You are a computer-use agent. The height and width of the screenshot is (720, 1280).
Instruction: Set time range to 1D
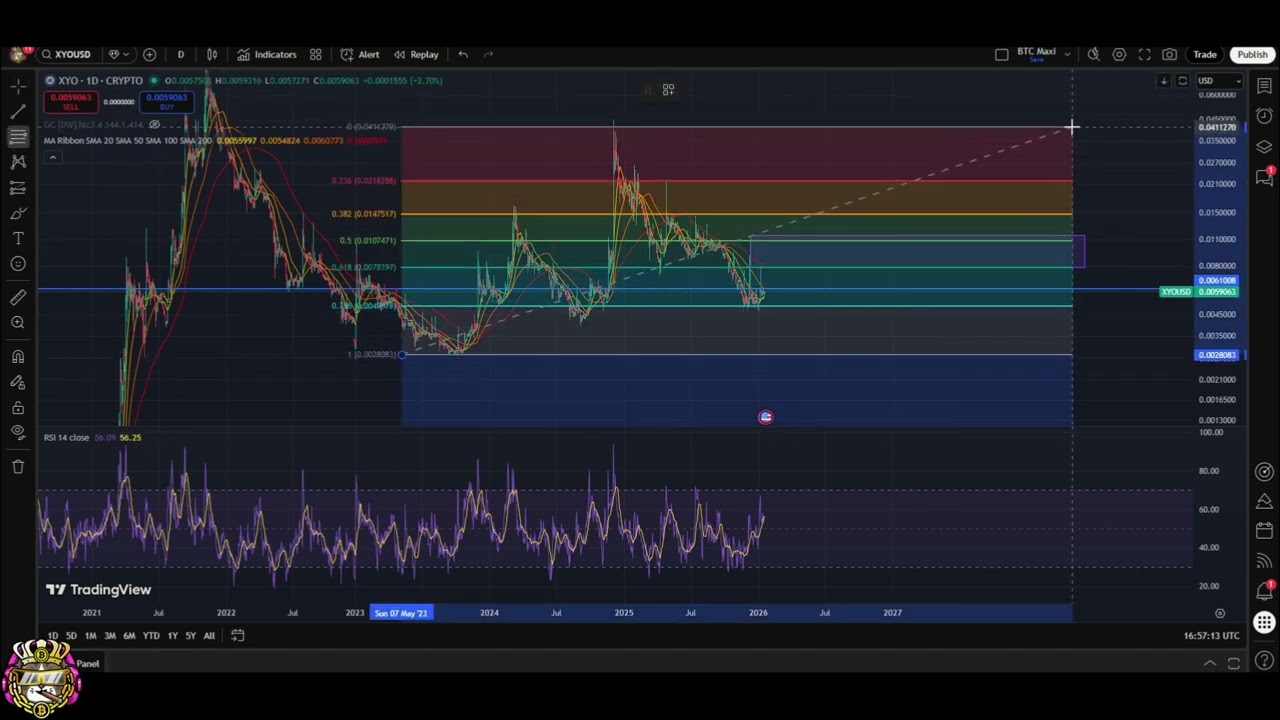pyautogui.click(x=52, y=636)
